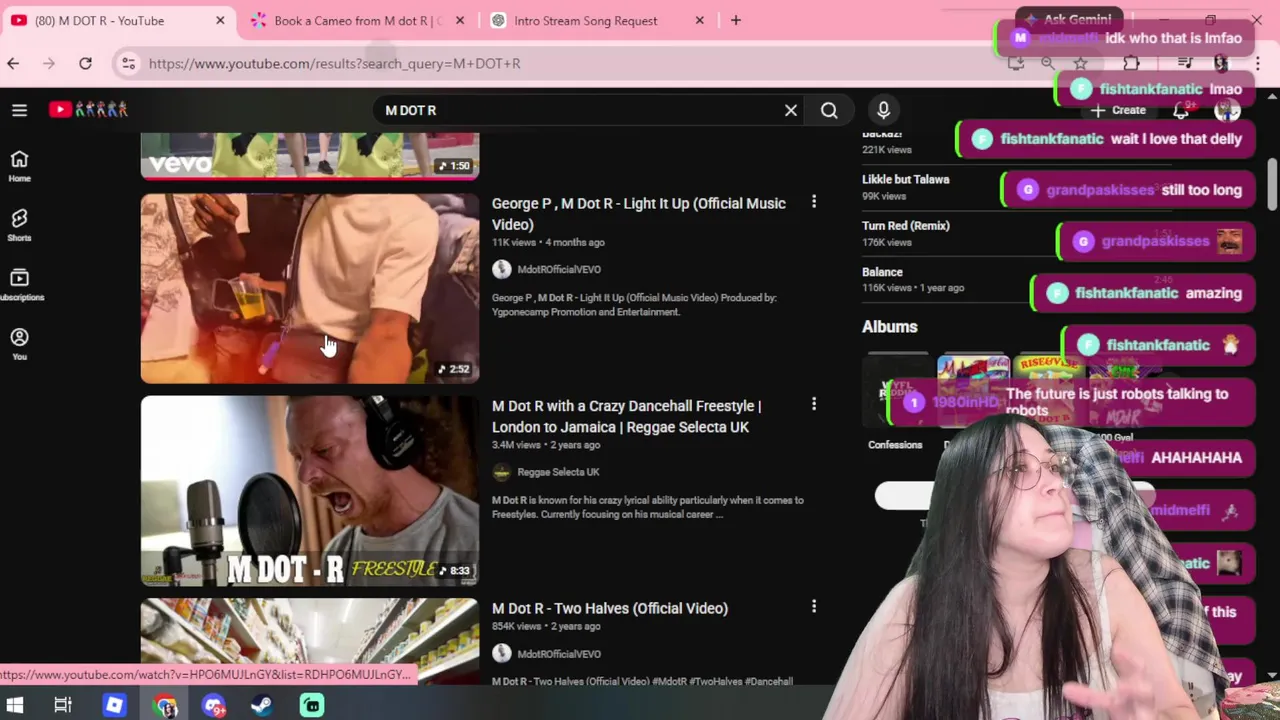Play the M DOT-R Freestyle thumbnail
The image size is (1280, 720).
click(310, 490)
